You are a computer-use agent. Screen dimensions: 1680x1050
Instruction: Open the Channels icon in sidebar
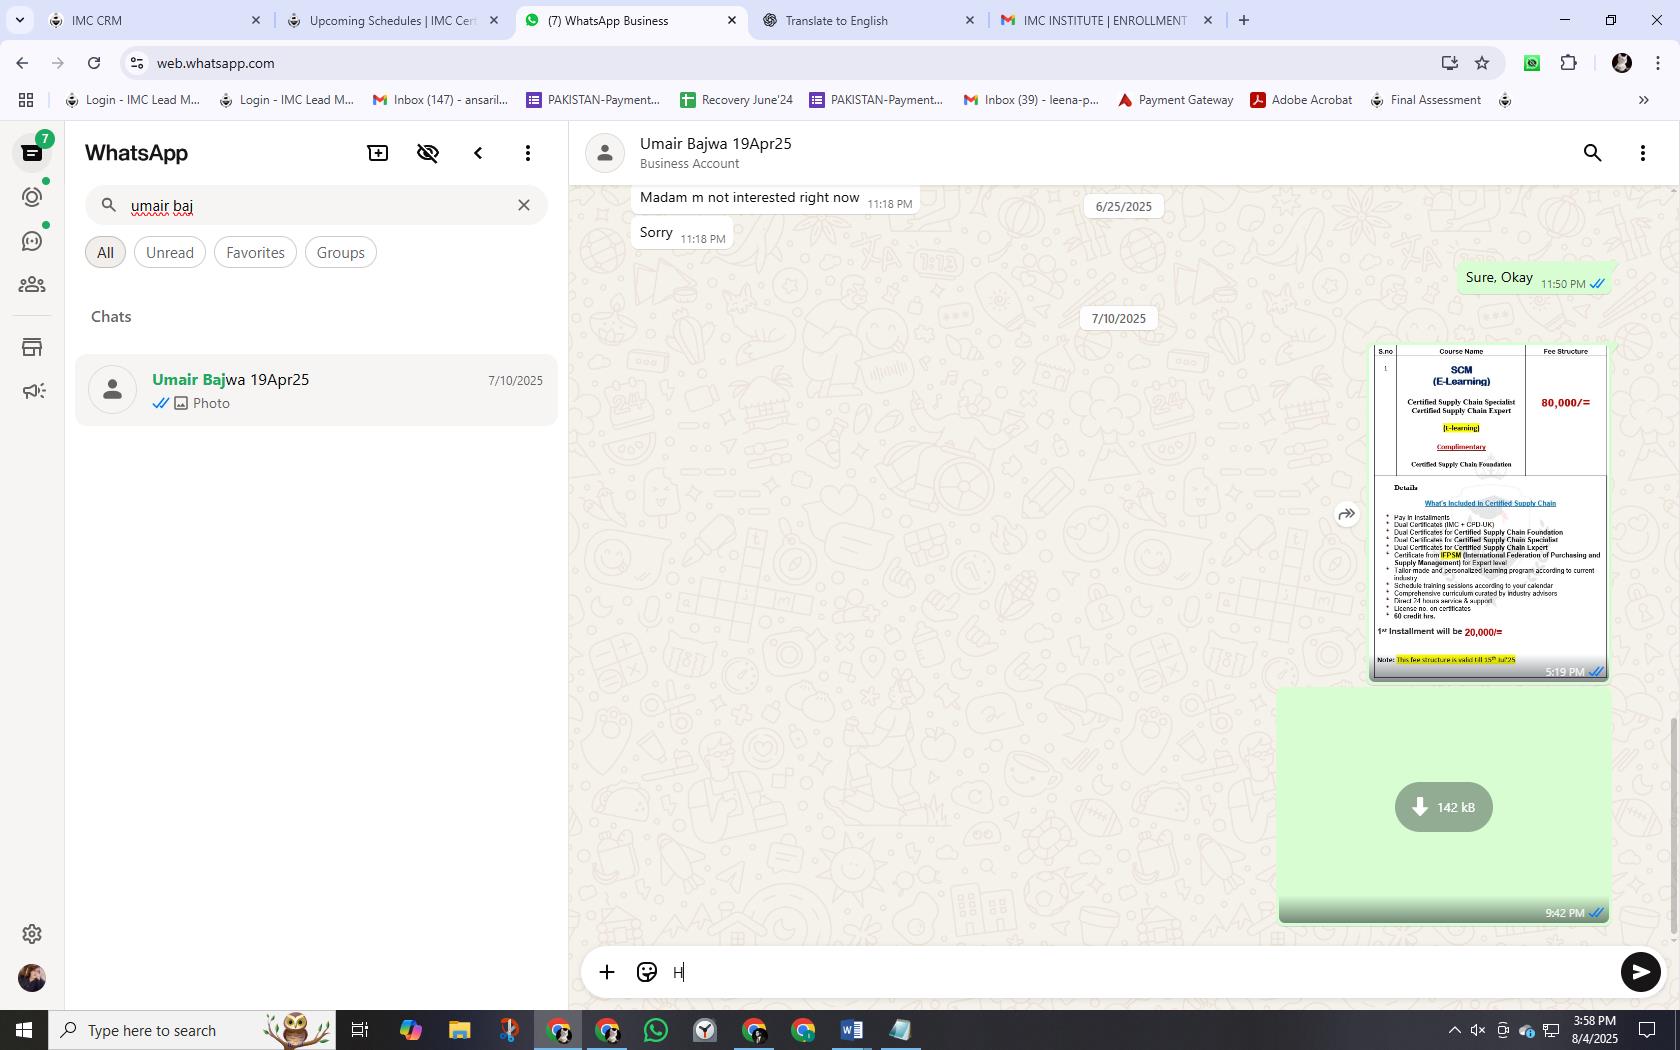32,241
